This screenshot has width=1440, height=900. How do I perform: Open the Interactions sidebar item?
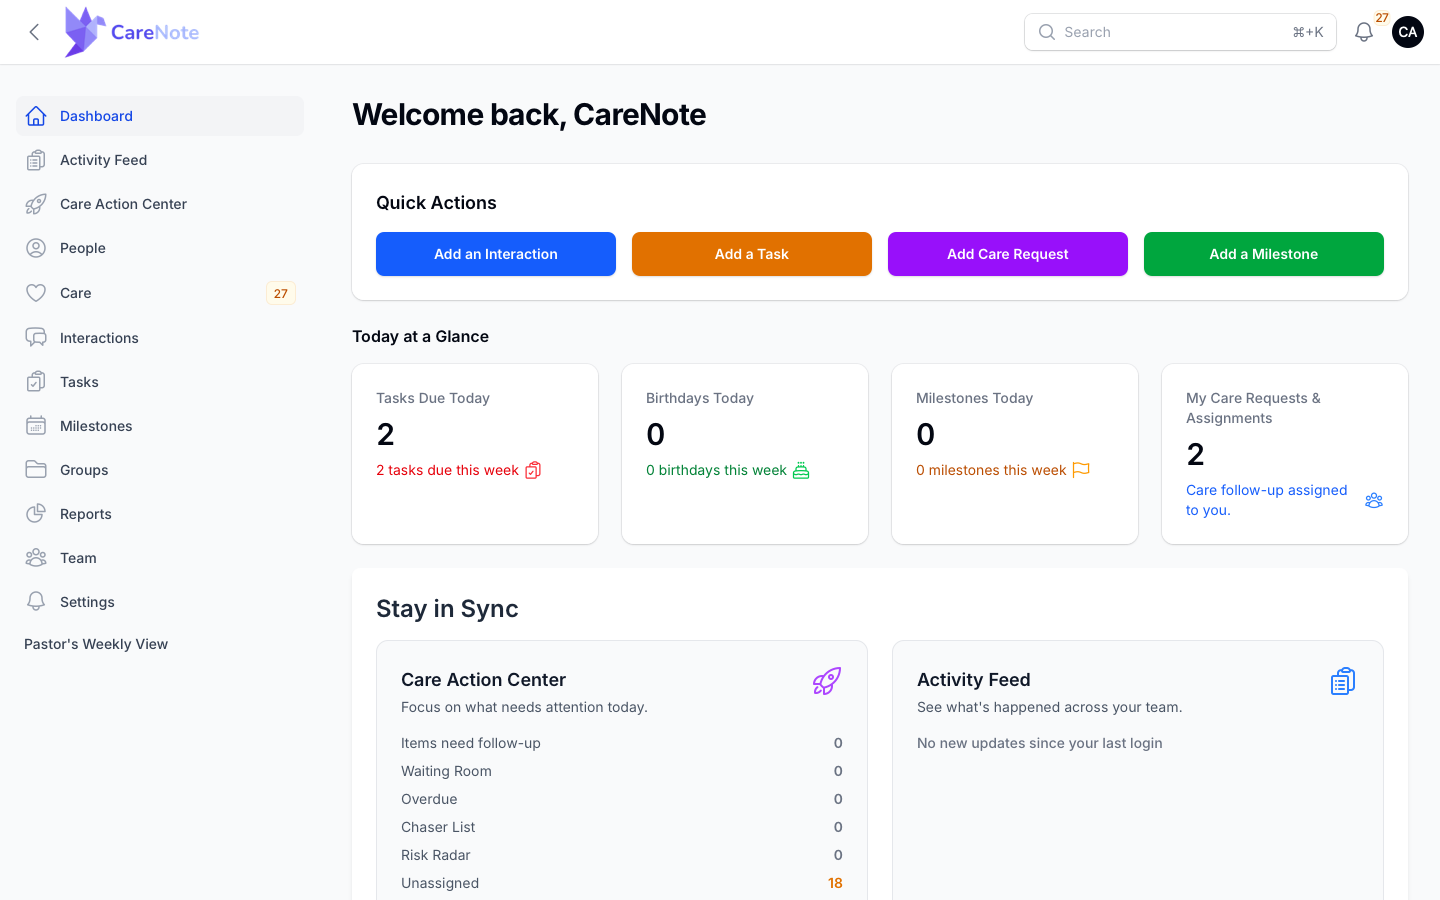[160, 338]
